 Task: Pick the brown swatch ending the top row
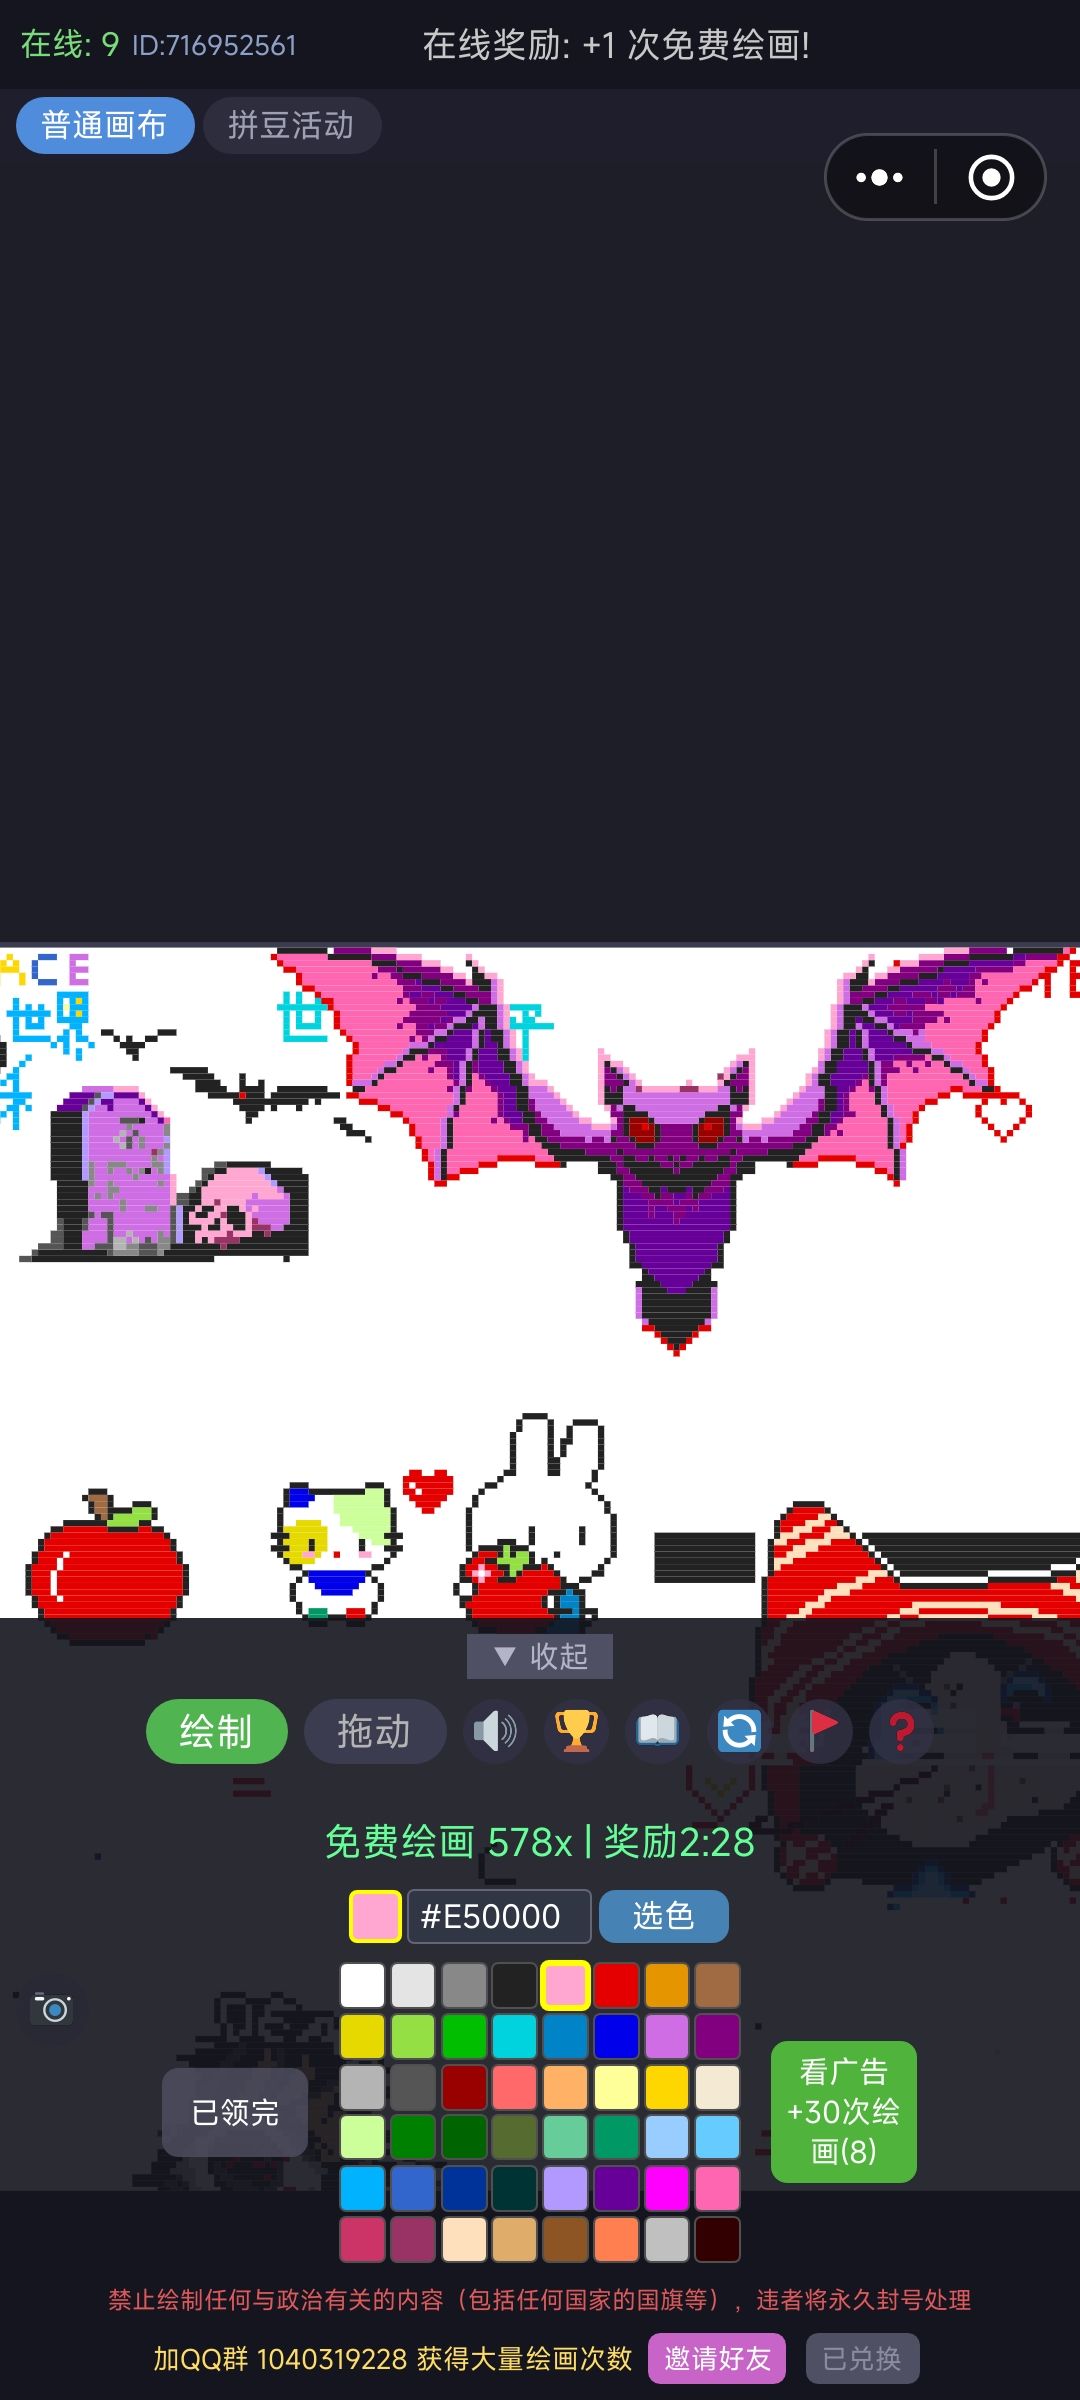point(717,1986)
